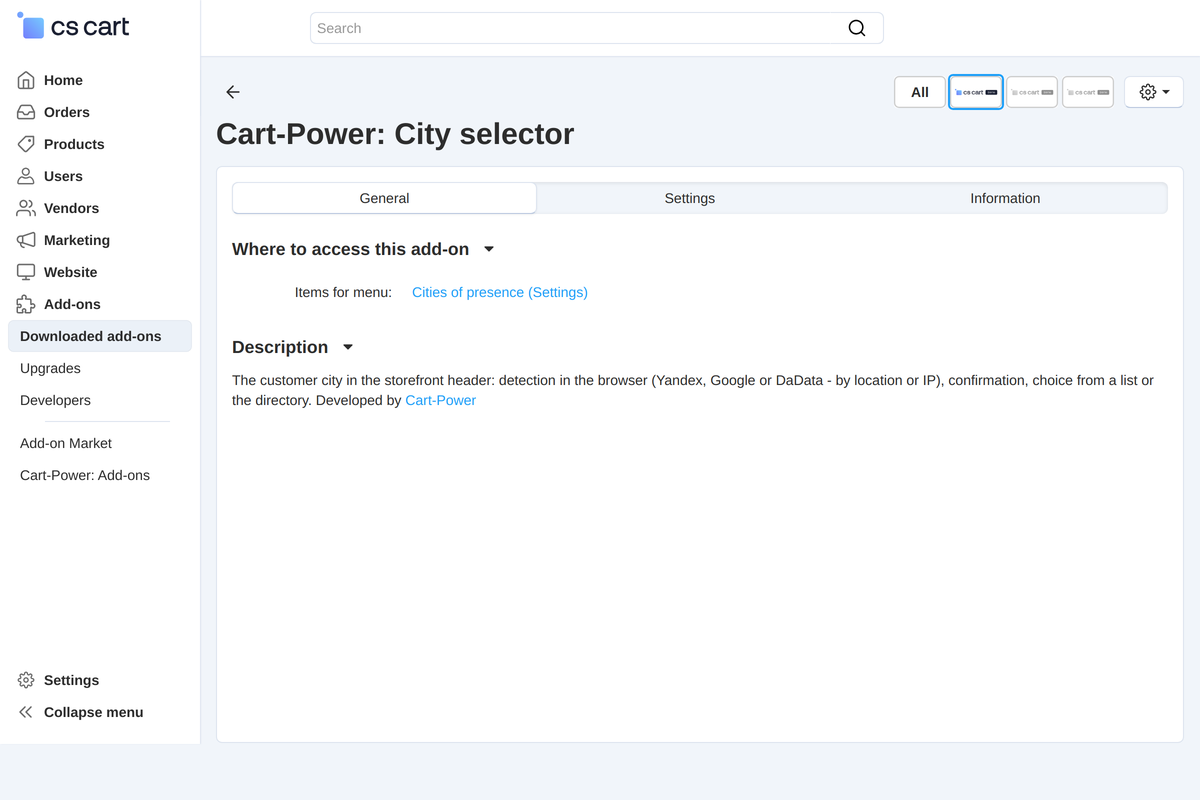The width and height of the screenshot is (1200, 800).
Task: Click the 'Items for menu:' label
Action: pyautogui.click(x=343, y=292)
